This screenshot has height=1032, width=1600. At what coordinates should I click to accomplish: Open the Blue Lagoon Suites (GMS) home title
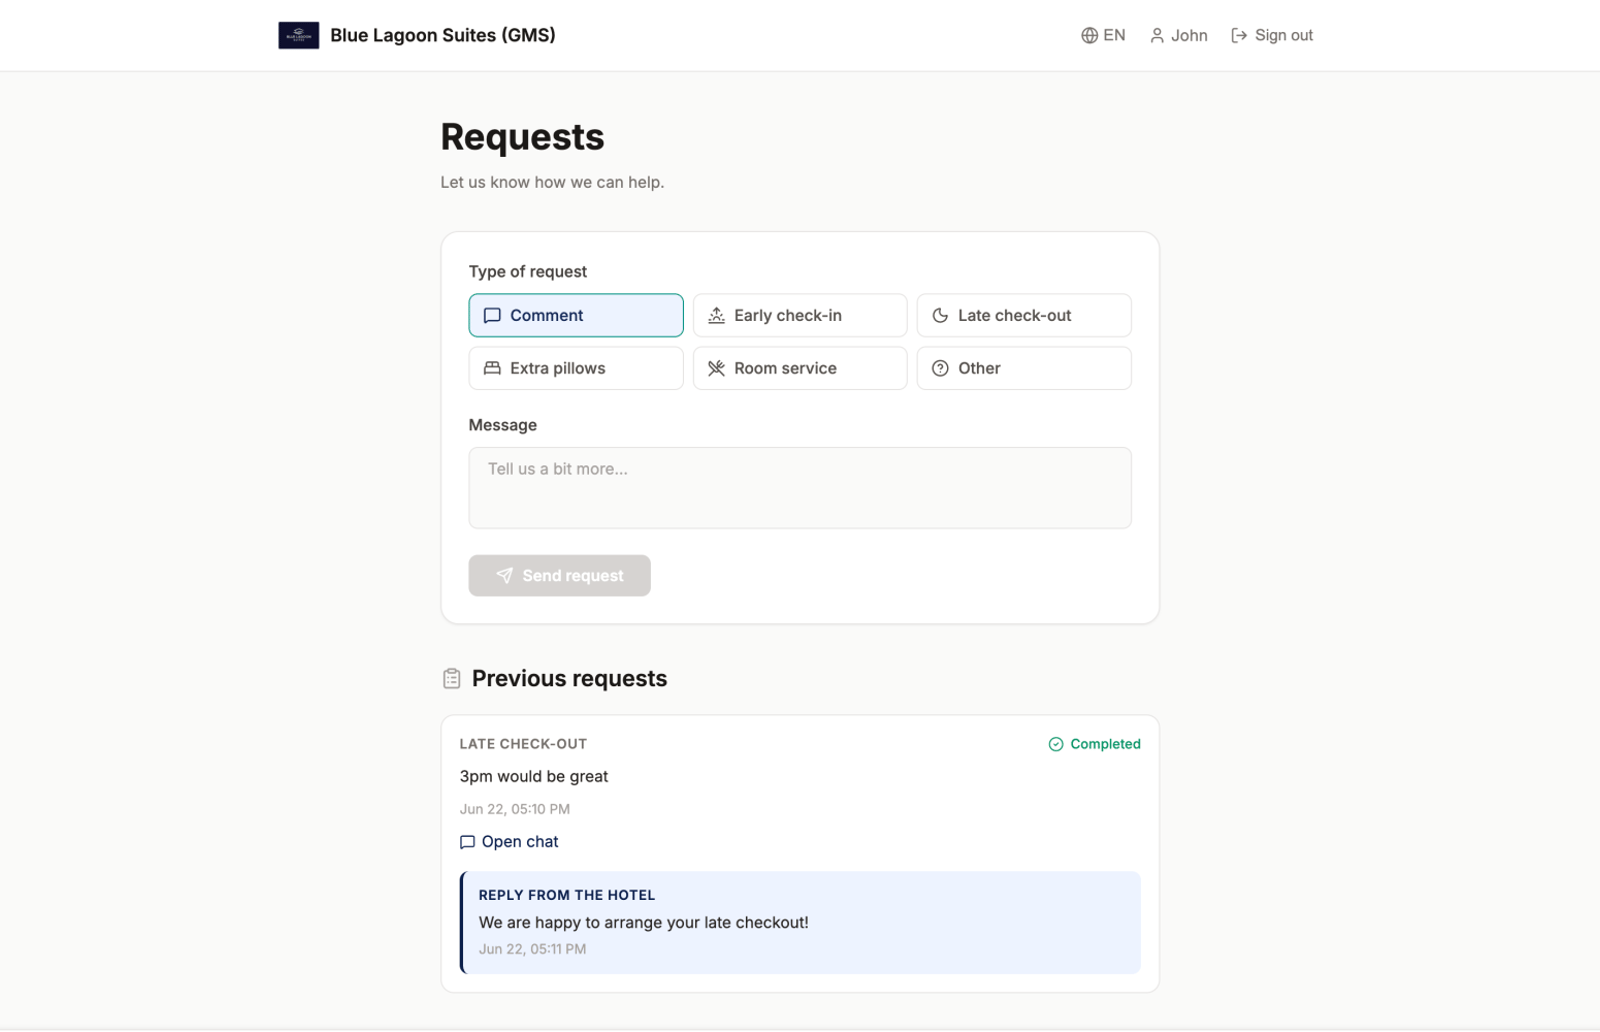click(443, 35)
